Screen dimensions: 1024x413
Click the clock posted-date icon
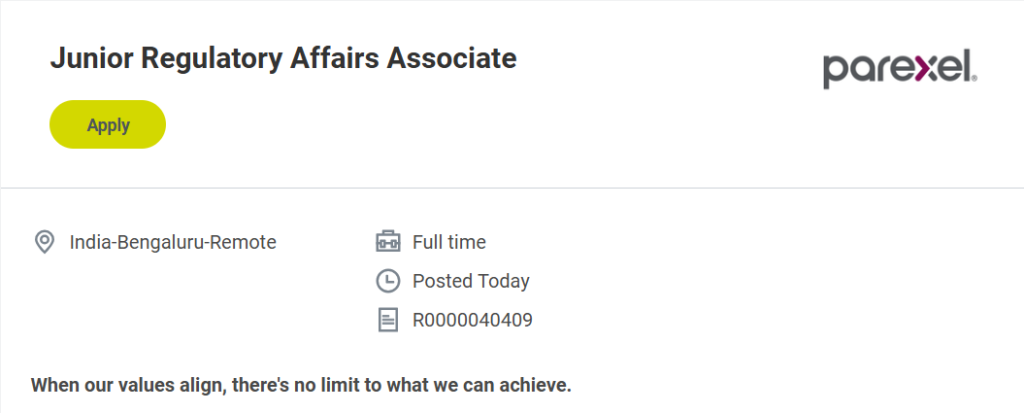pos(387,281)
